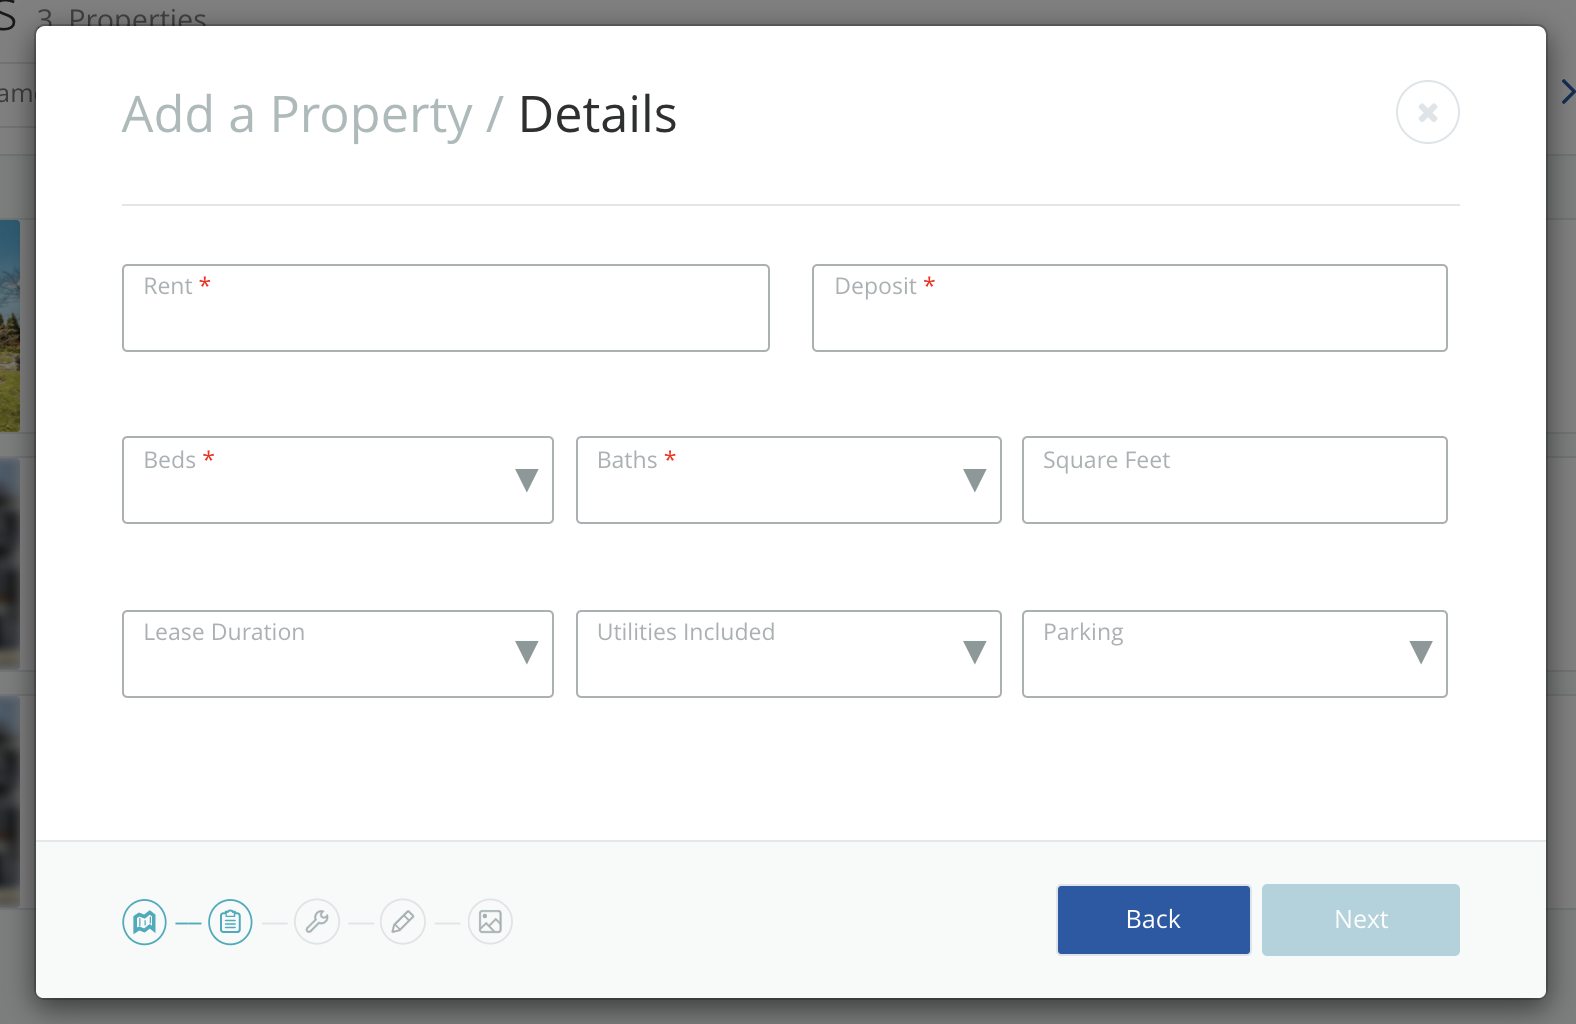Expand the Baths dropdown
This screenshot has height=1024, width=1576.
coord(788,480)
